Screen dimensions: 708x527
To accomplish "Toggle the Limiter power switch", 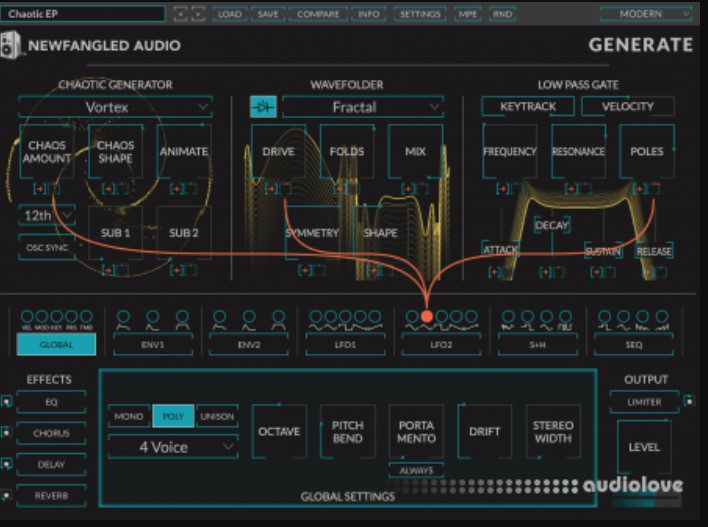I will click(689, 401).
